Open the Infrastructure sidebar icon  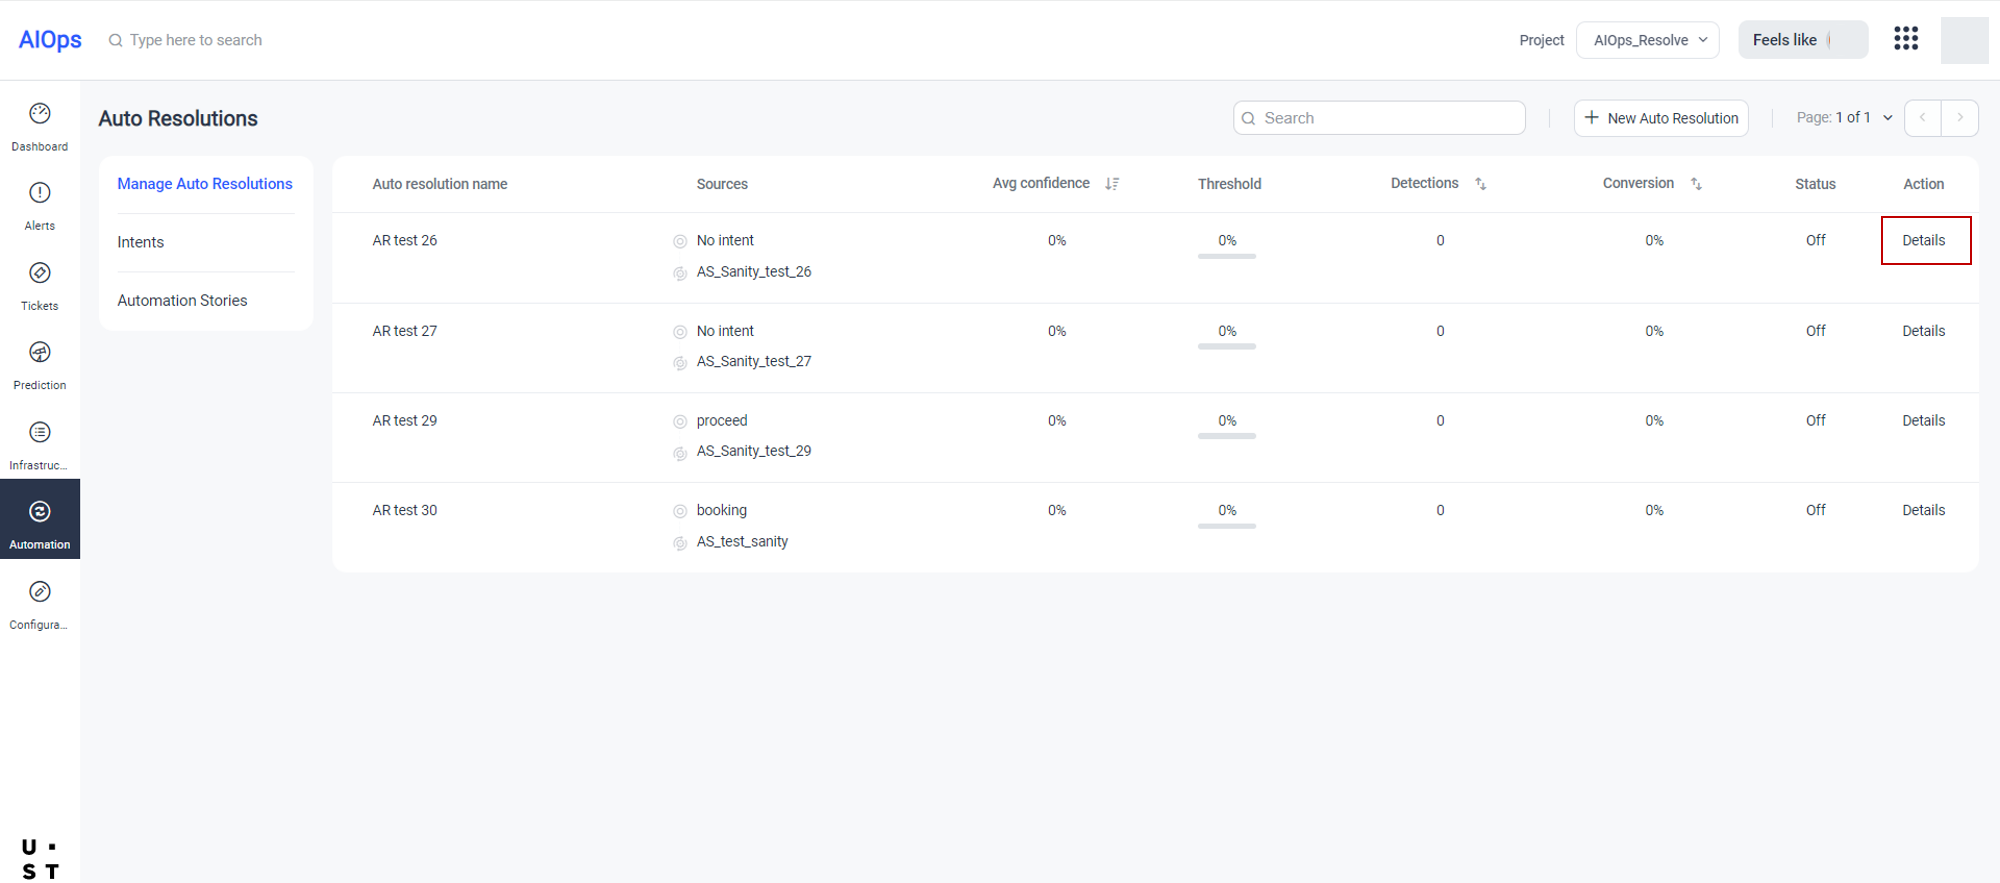40,433
